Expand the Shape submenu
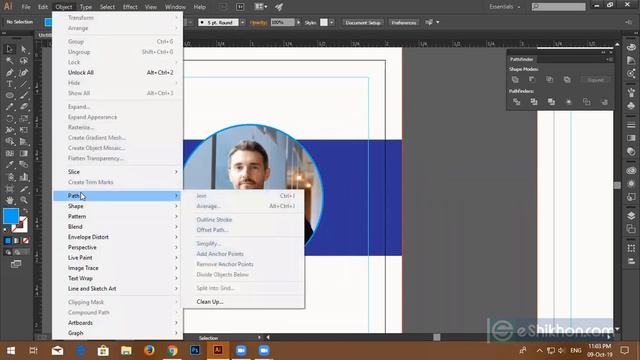 click(118, 206)
